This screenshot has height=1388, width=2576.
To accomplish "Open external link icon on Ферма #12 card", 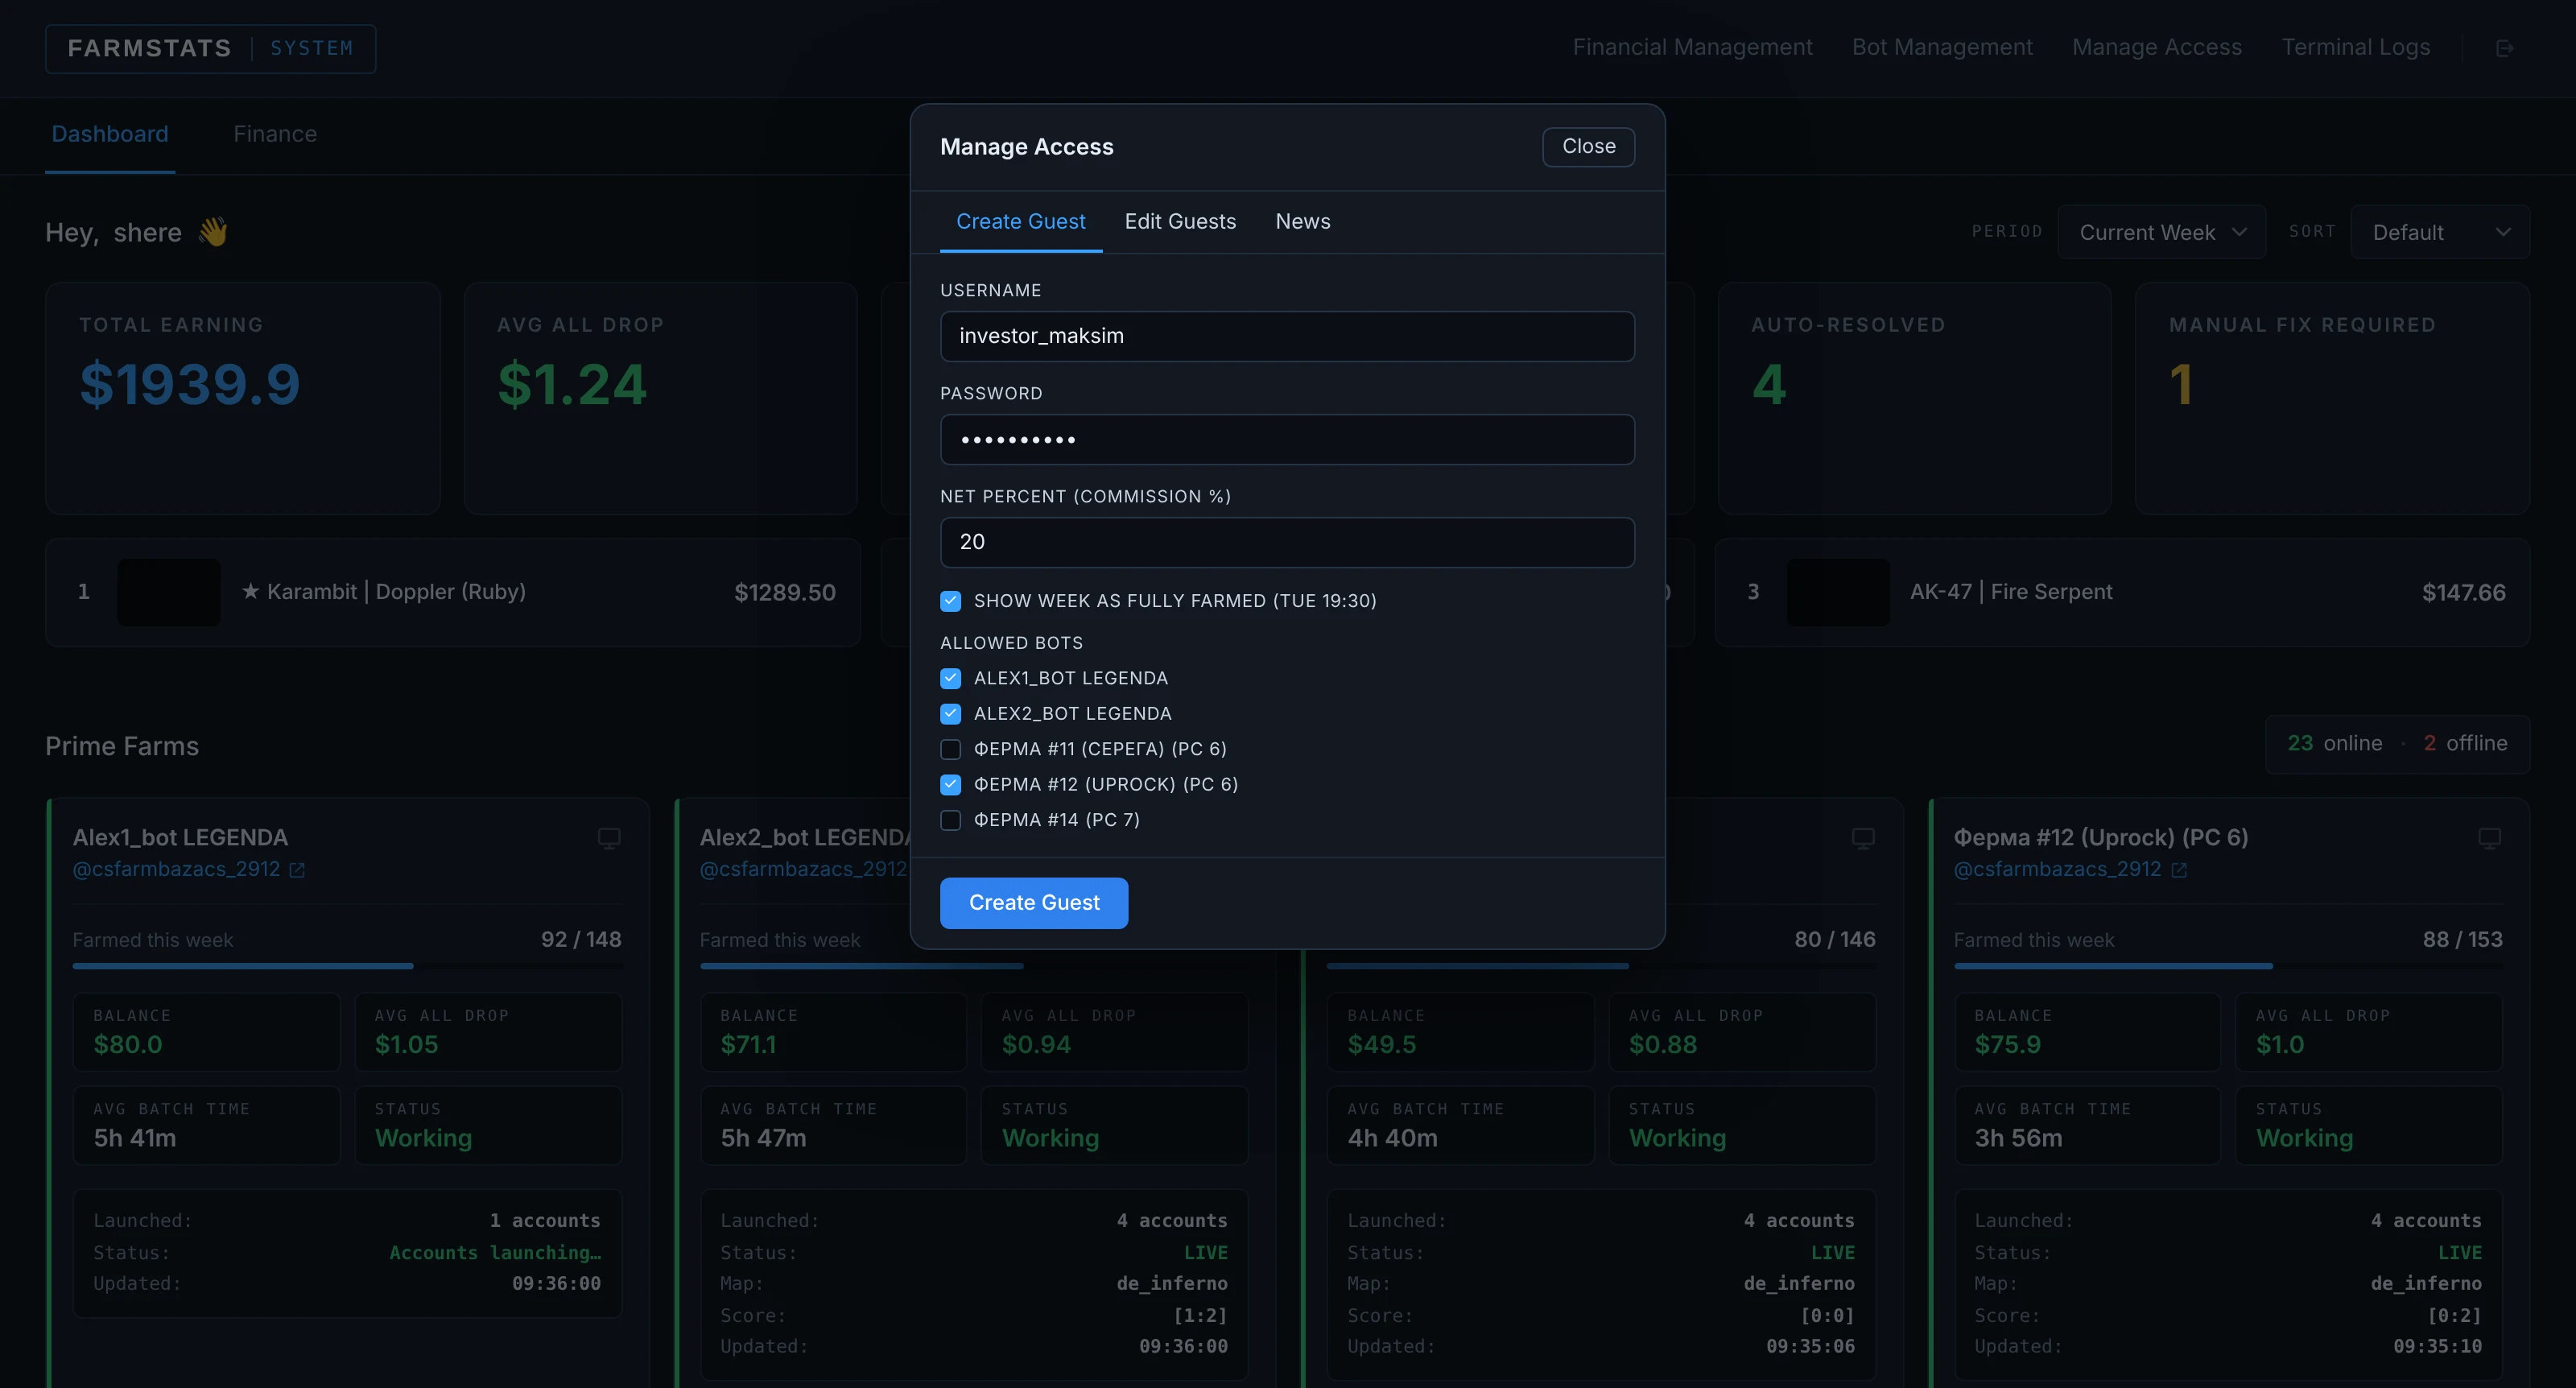I will 2179,870.
